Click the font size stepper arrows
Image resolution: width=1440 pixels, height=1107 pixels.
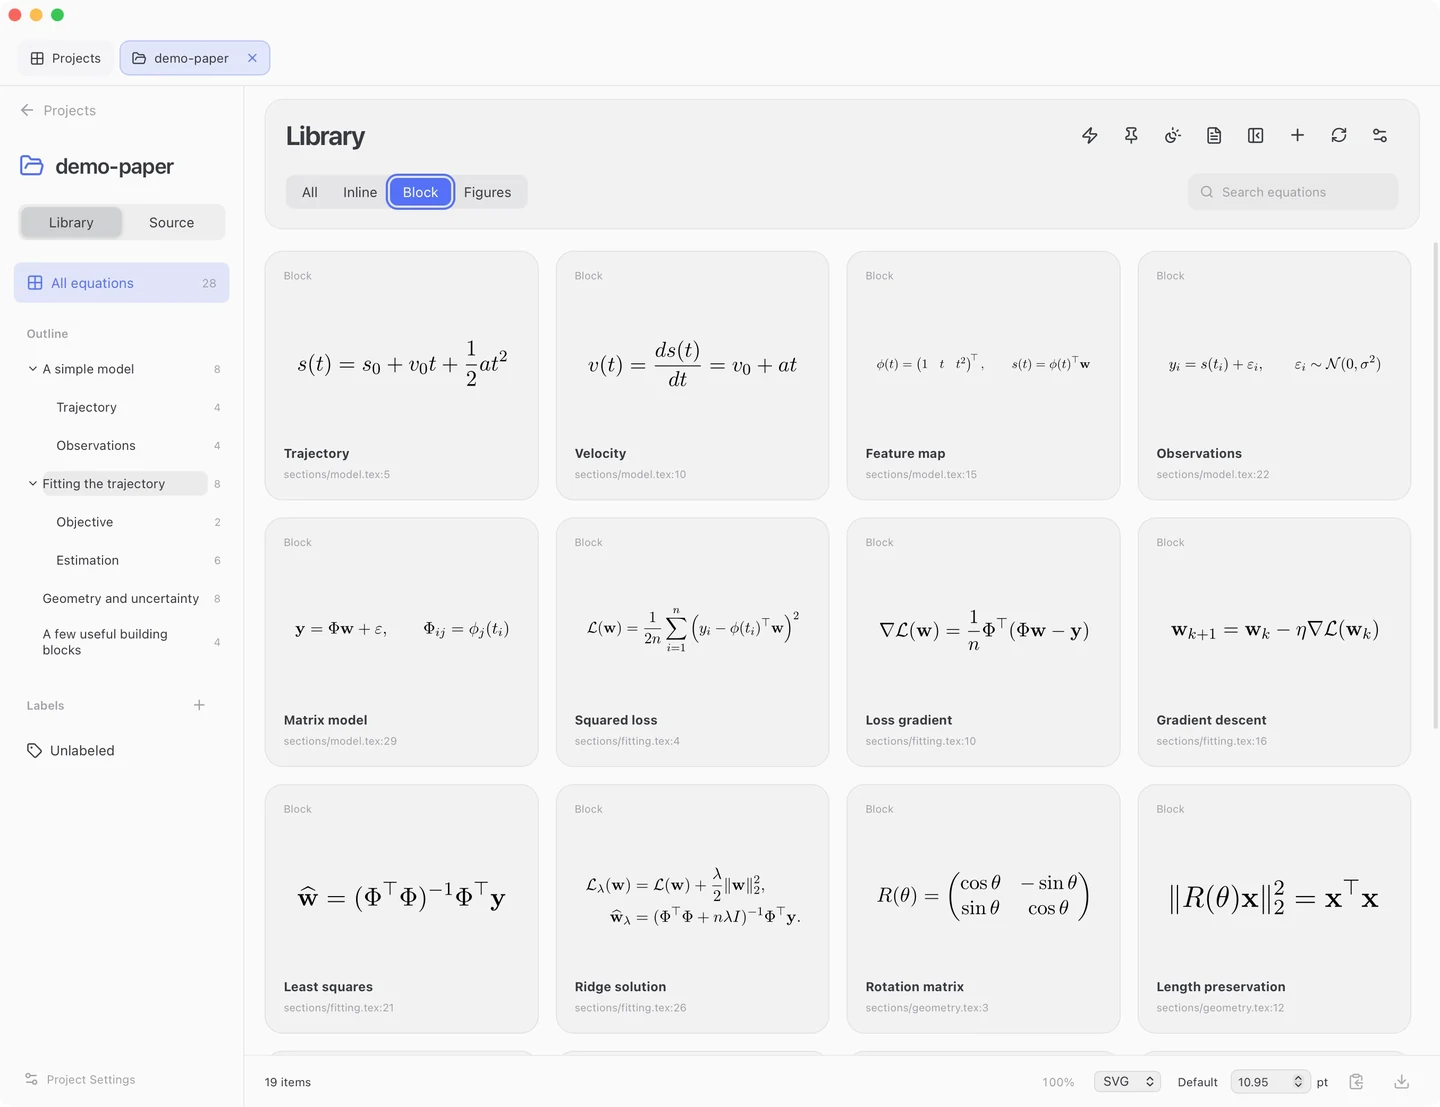(x=1298, y=1082)
